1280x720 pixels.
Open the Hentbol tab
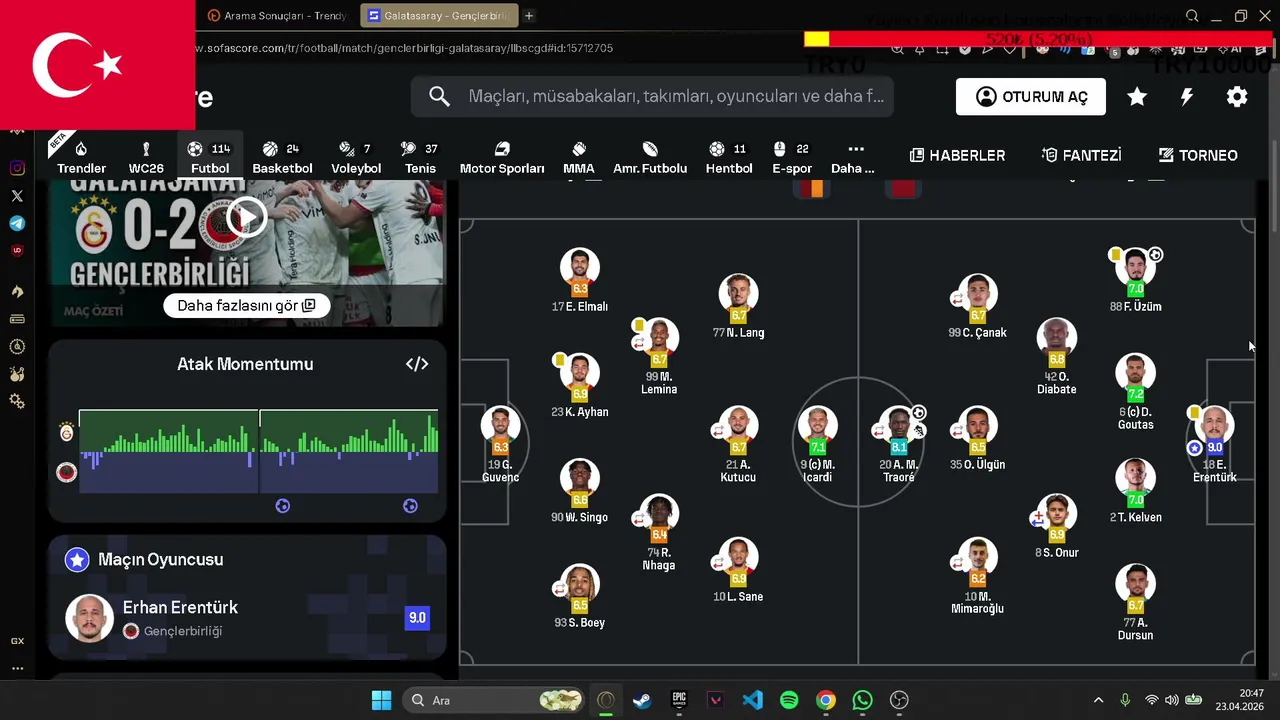(729, 157)
